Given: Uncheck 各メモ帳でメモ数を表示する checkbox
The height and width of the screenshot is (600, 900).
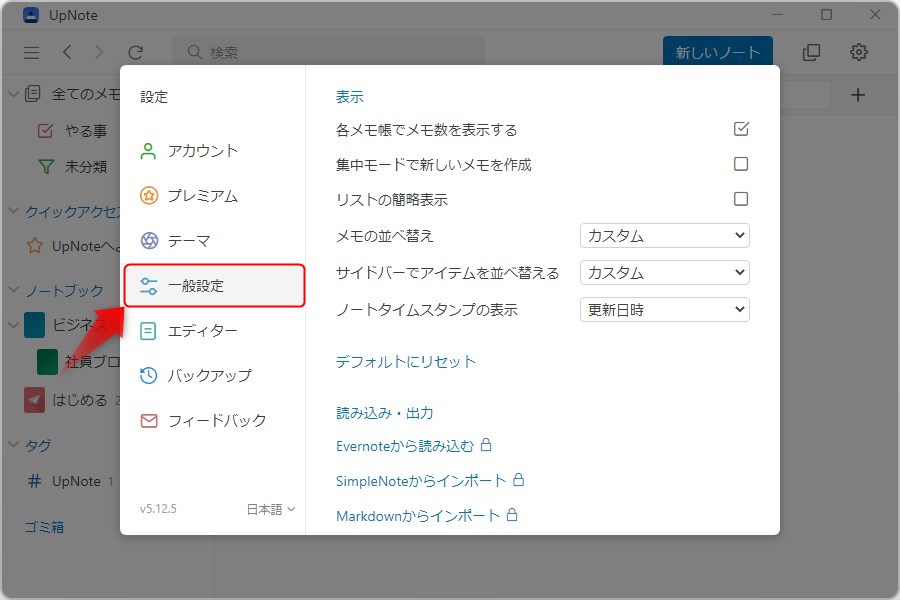Looking at the screenshot, I should click(741, 129).
